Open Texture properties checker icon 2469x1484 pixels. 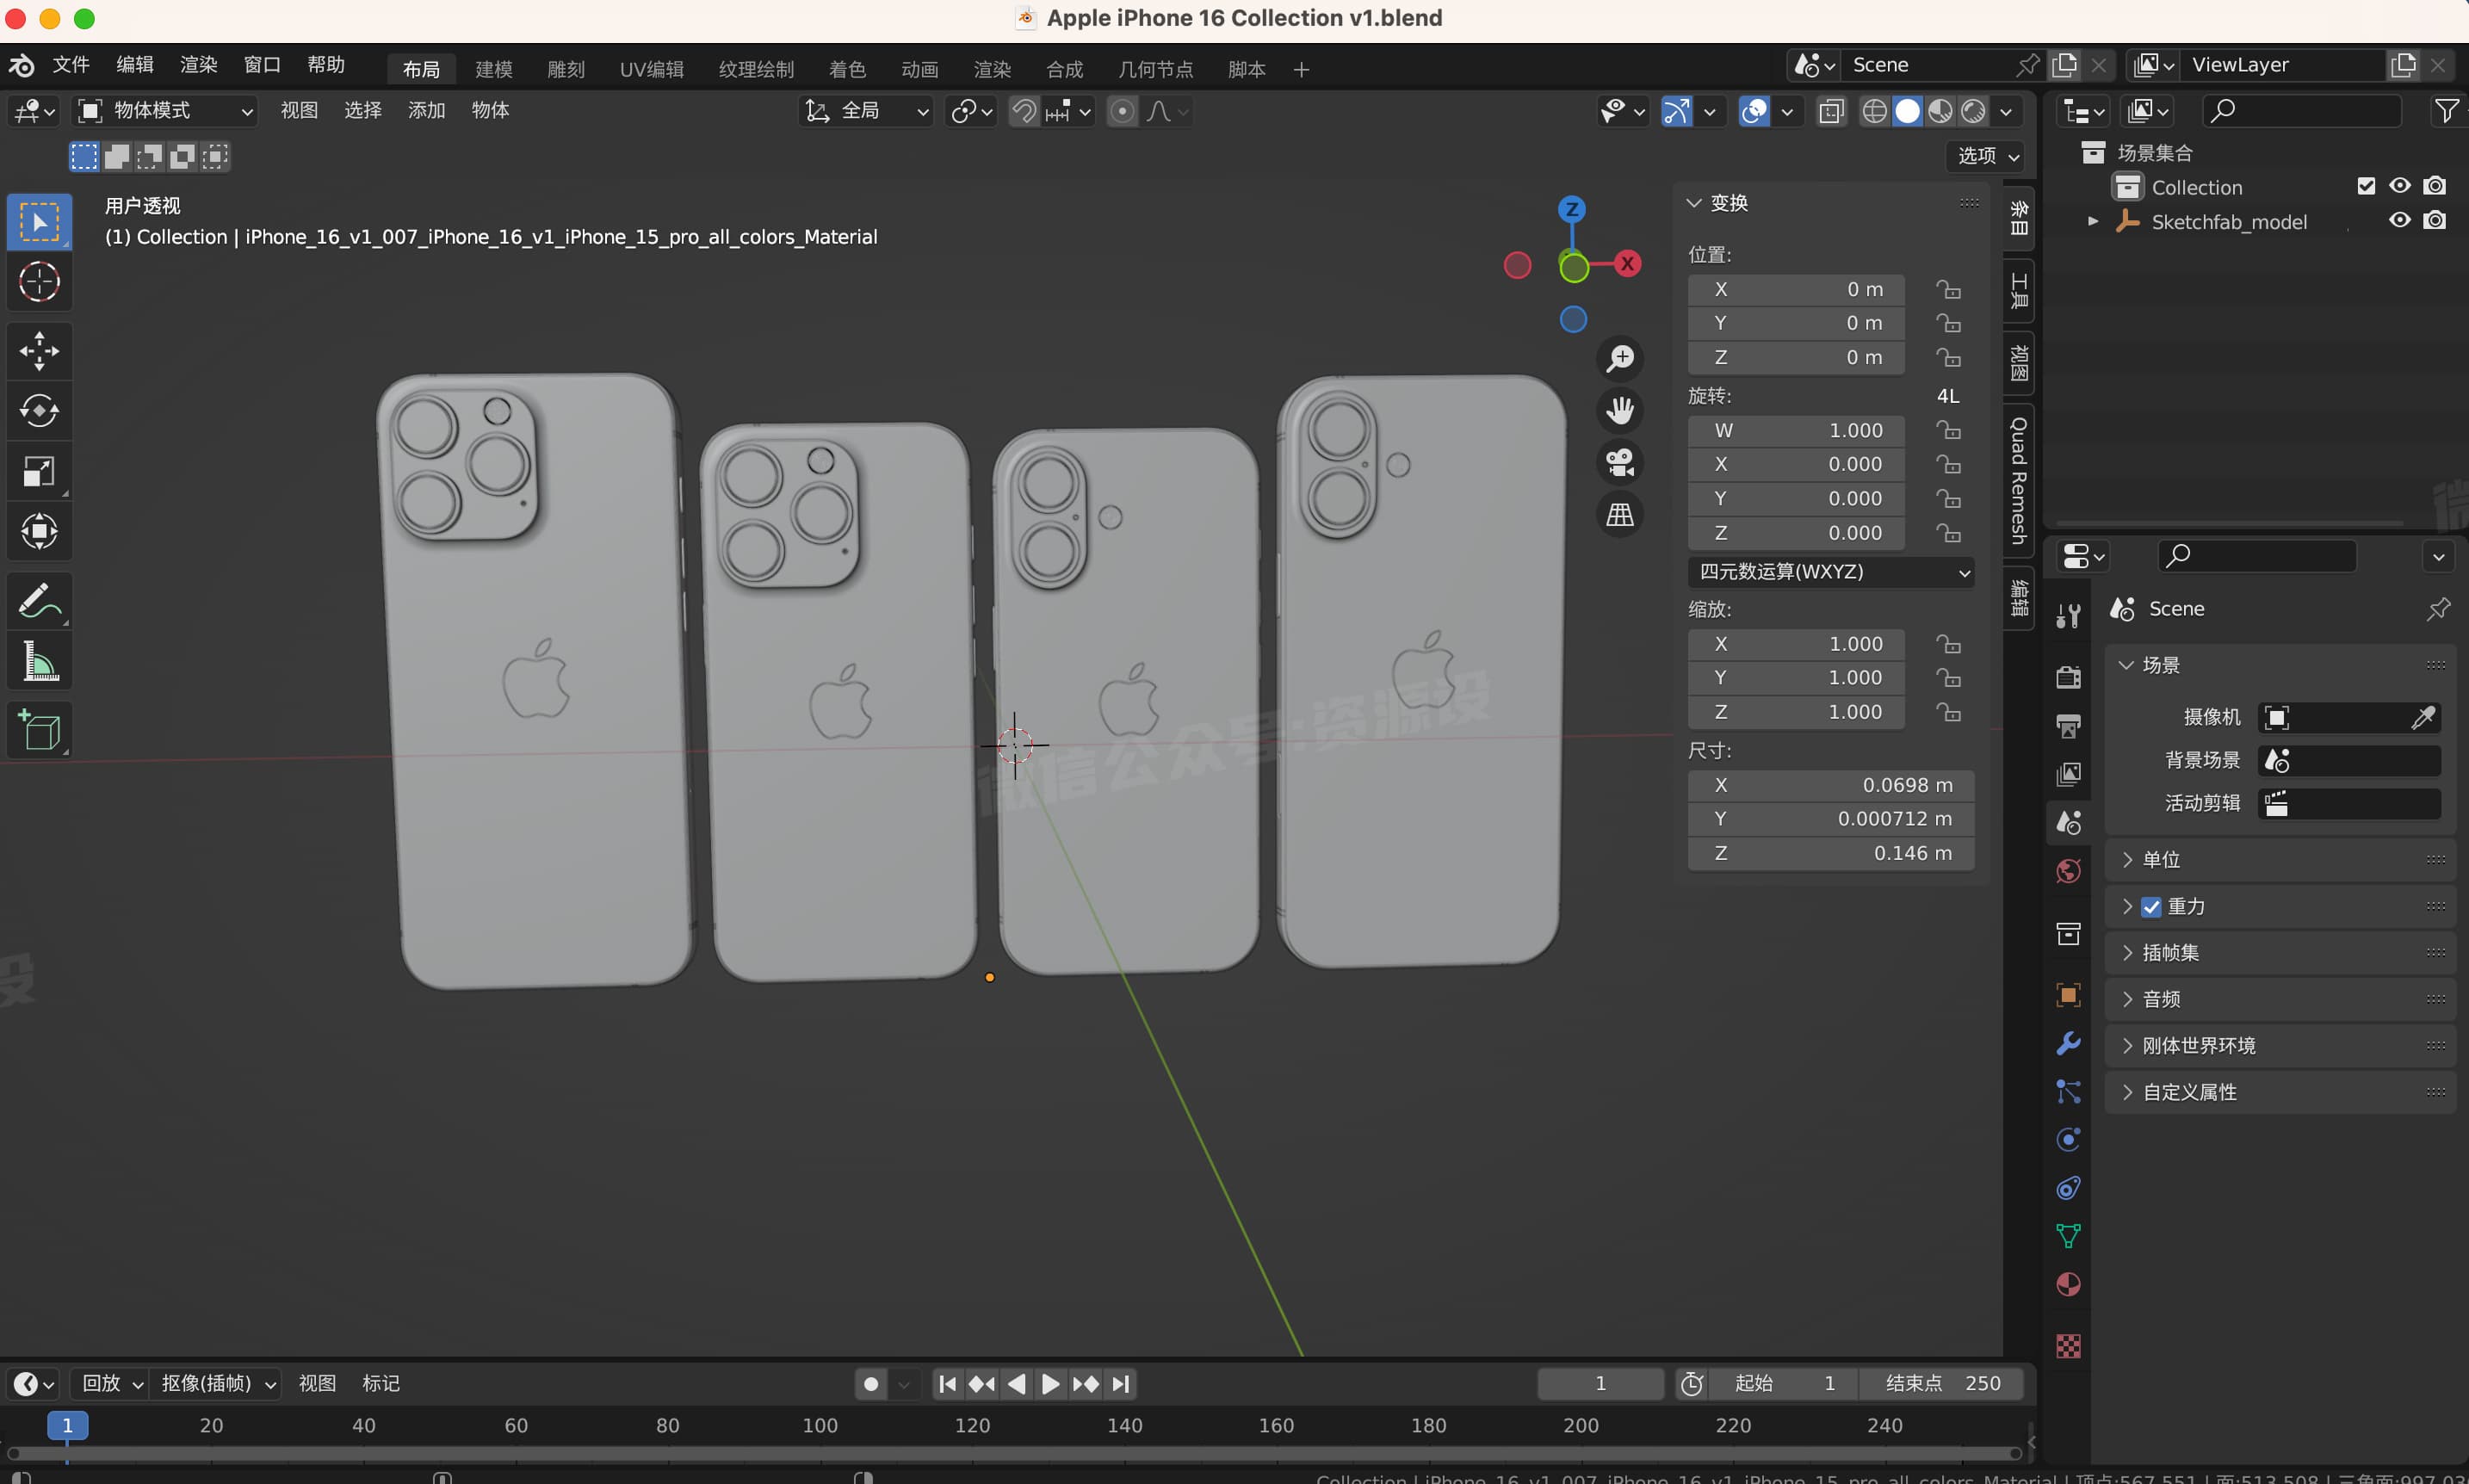pyautogui.click(x=2068, y=1346)
